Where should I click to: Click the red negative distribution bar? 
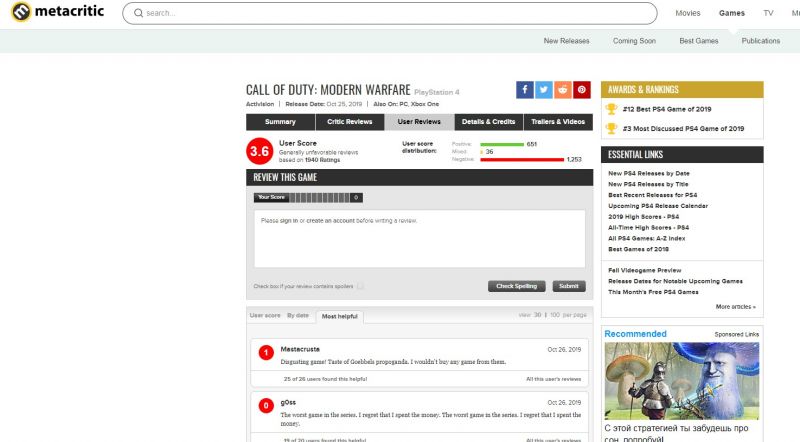point(522,160)
